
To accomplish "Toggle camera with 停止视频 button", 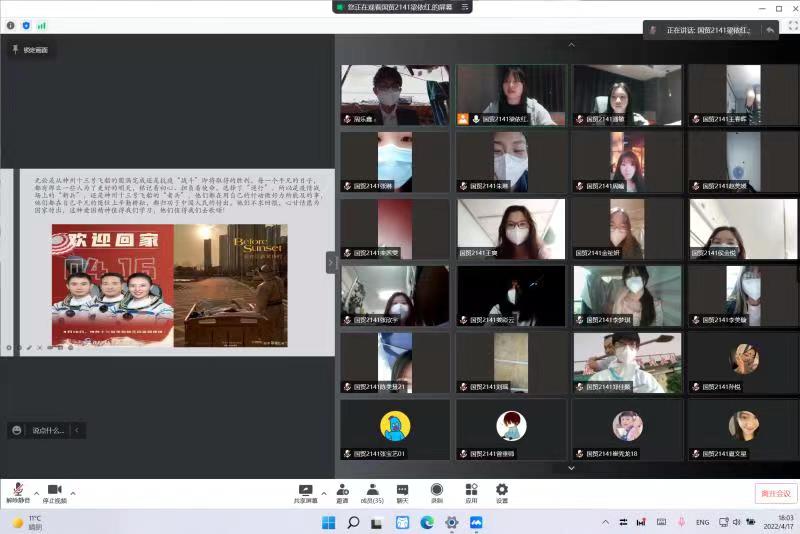I will [54, 488].
